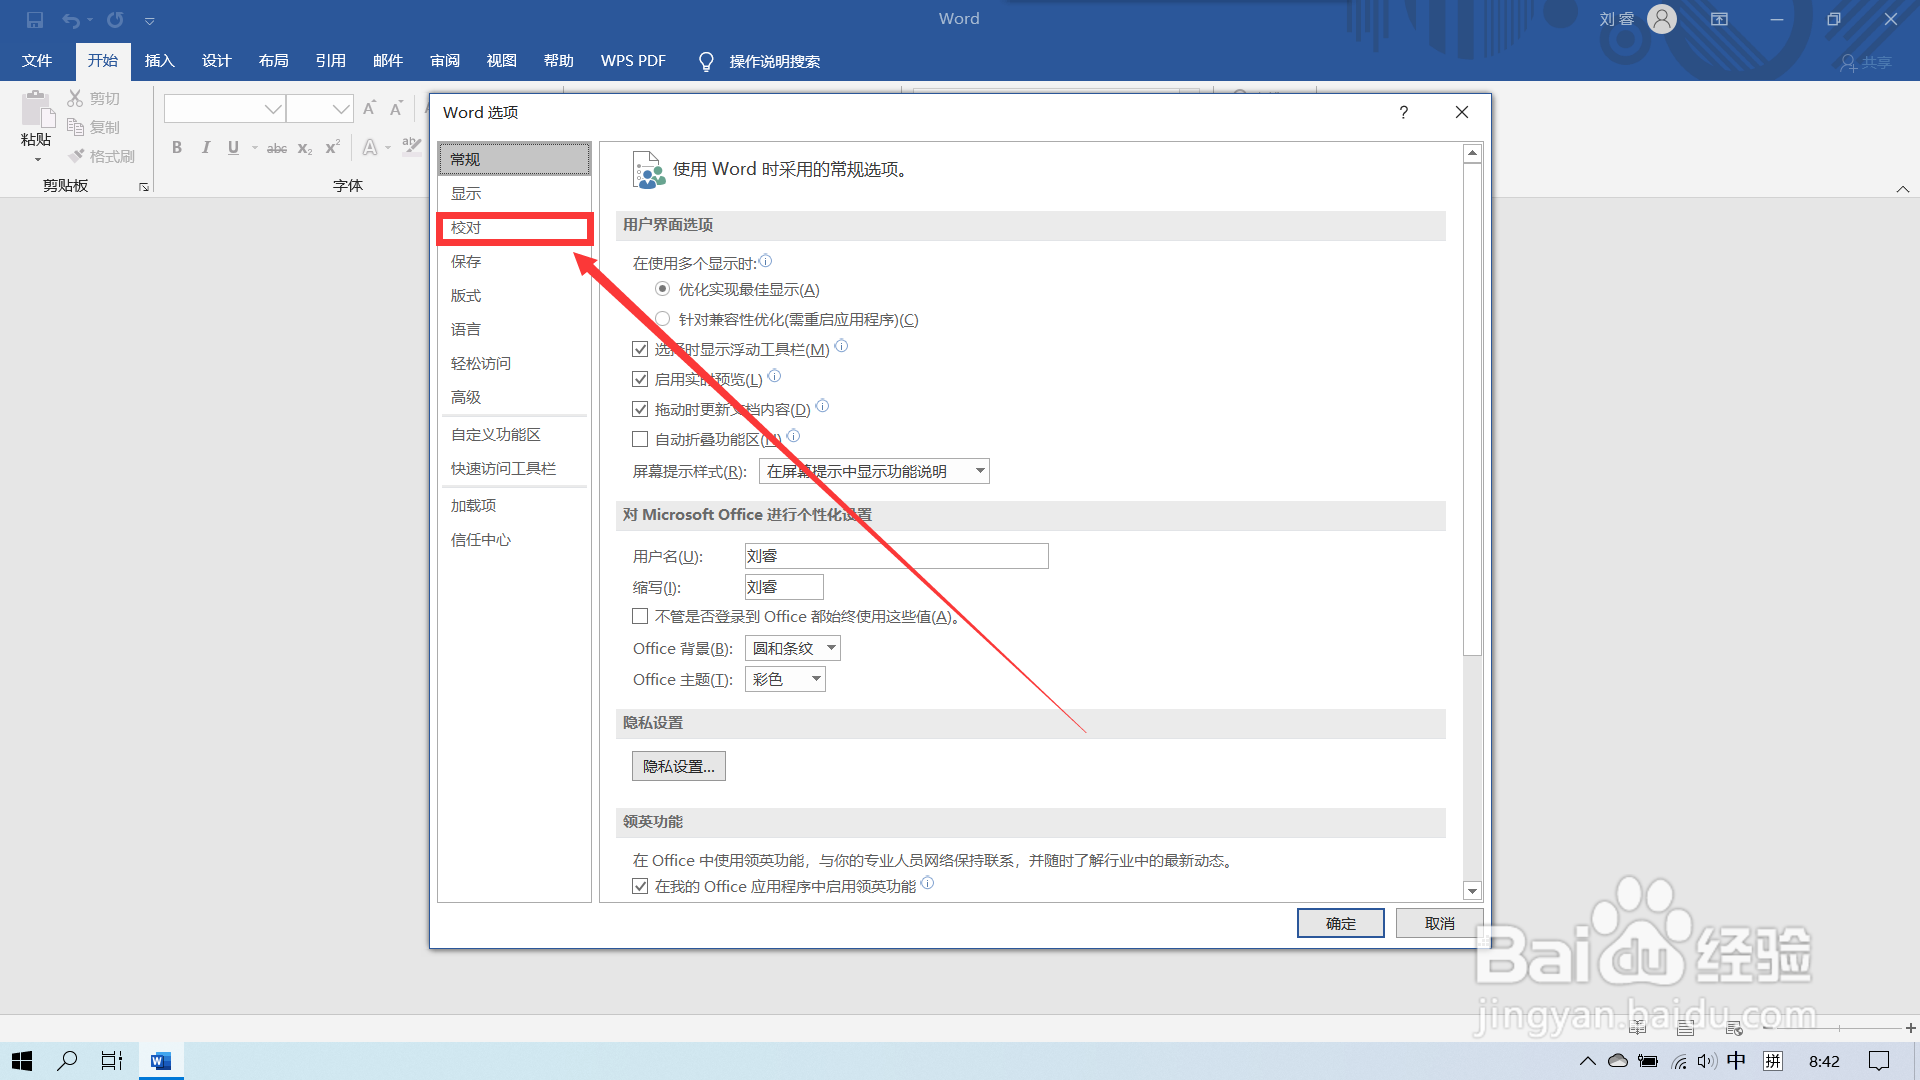Select 校对 in options sidebar
Screen dimensions: 1920x1080
[x=514, y=228]
